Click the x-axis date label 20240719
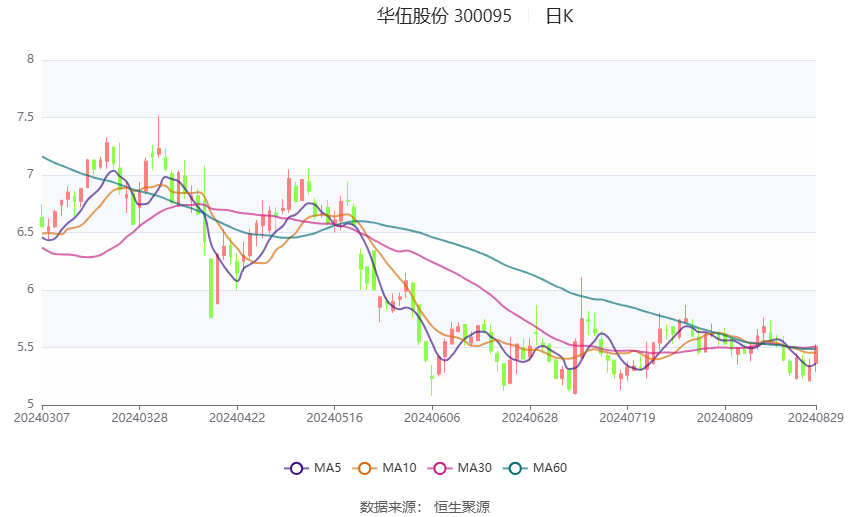The image size is (850, 517). click(627, 418)
